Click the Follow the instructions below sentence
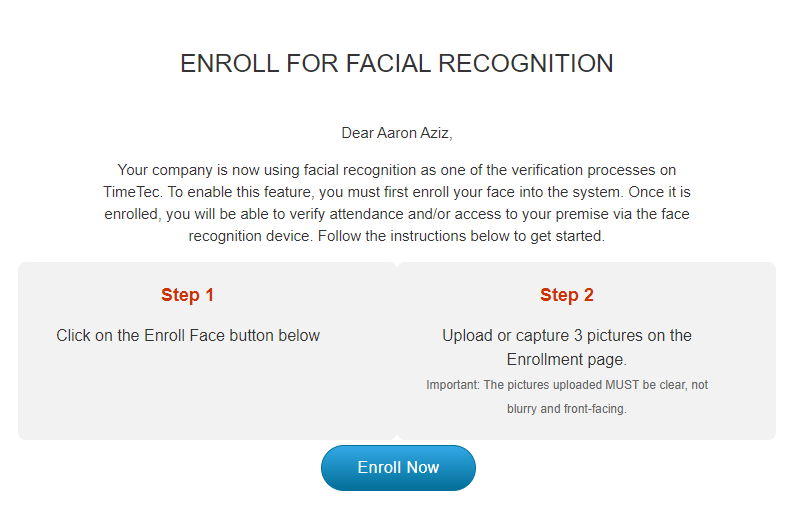 pyautogui.click(x=461, y=236)
